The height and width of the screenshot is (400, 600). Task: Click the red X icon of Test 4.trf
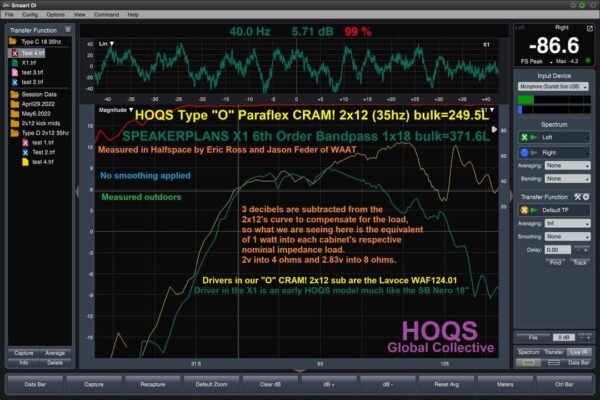15,53
